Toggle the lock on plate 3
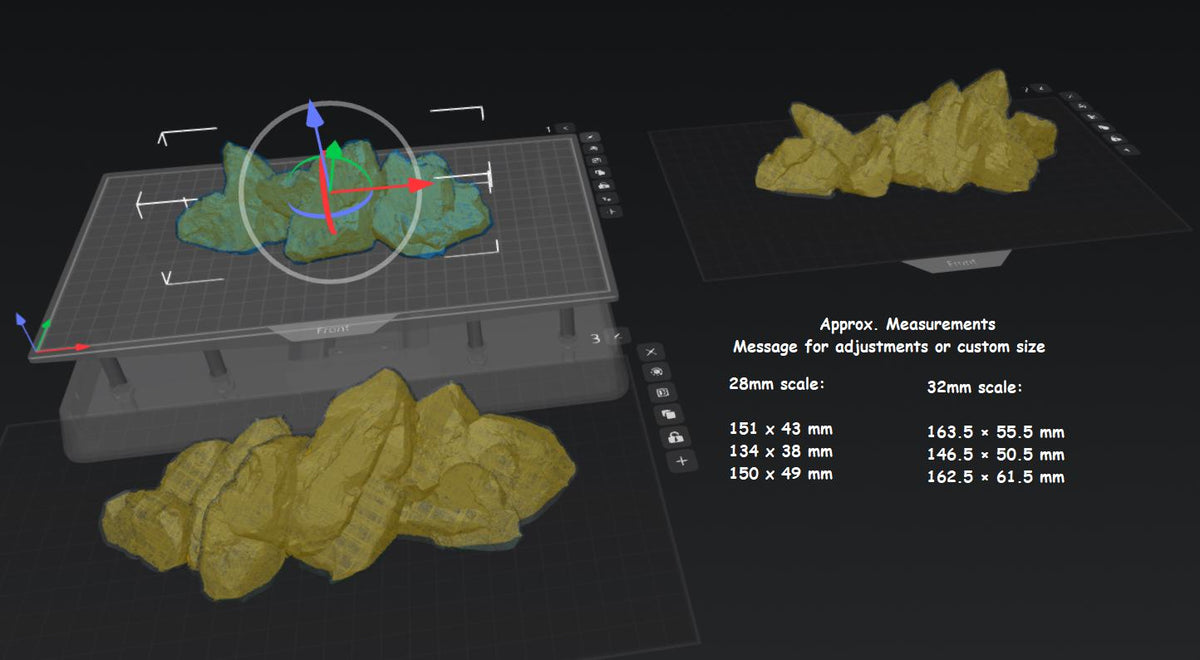1200x660 pixels. pyautogui.click(x=675, y=437)
